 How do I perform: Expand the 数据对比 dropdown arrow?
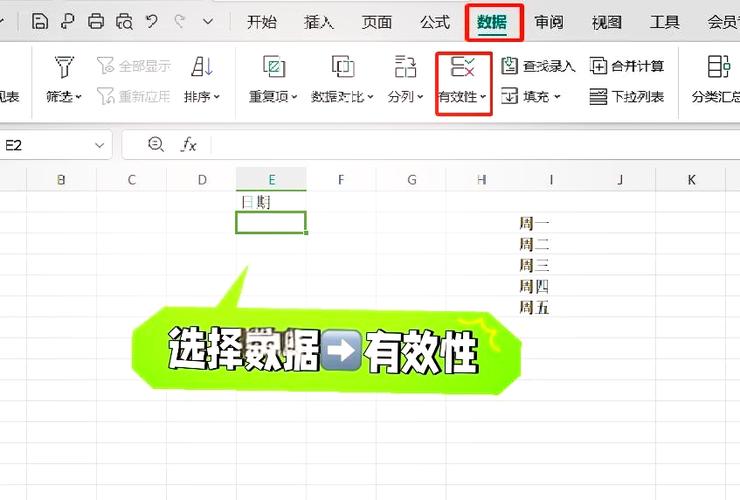(370, 97)
